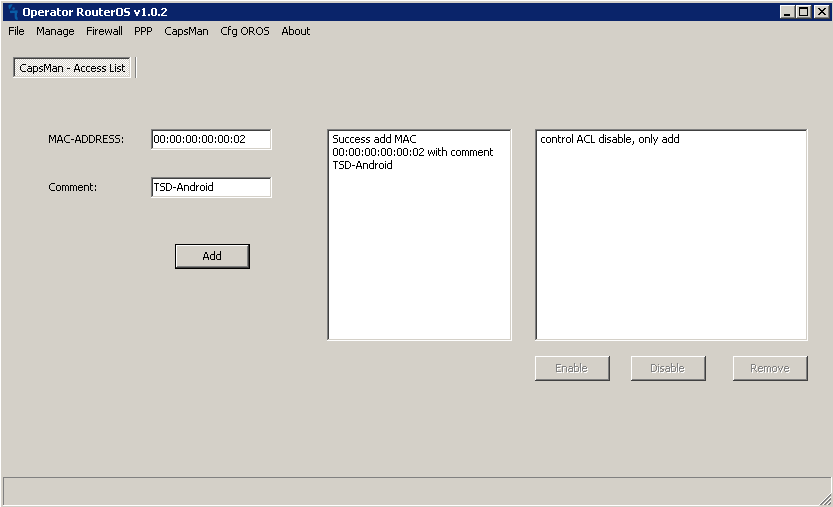Open the File menu

16,31
